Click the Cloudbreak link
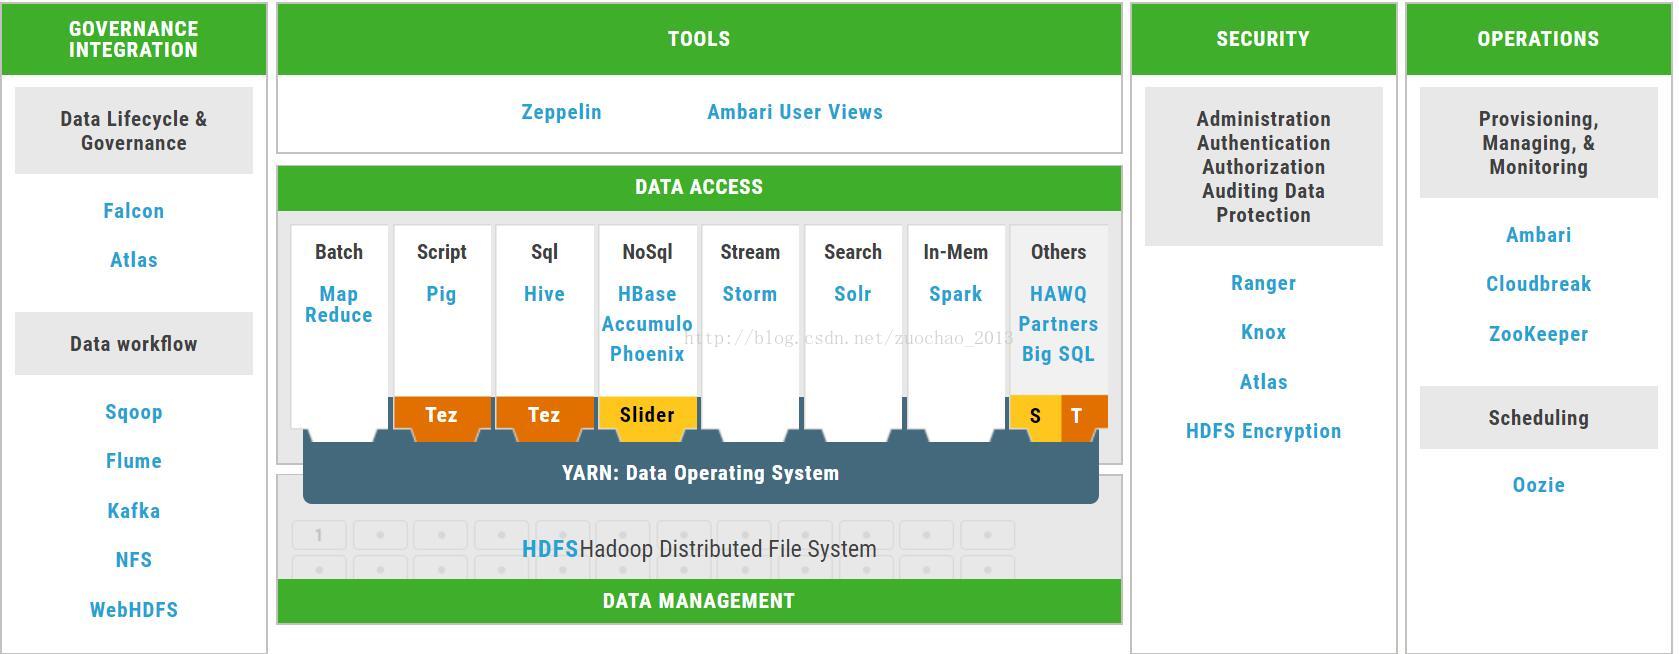Screen dimensions: 1679x654 click(1538, 284)
